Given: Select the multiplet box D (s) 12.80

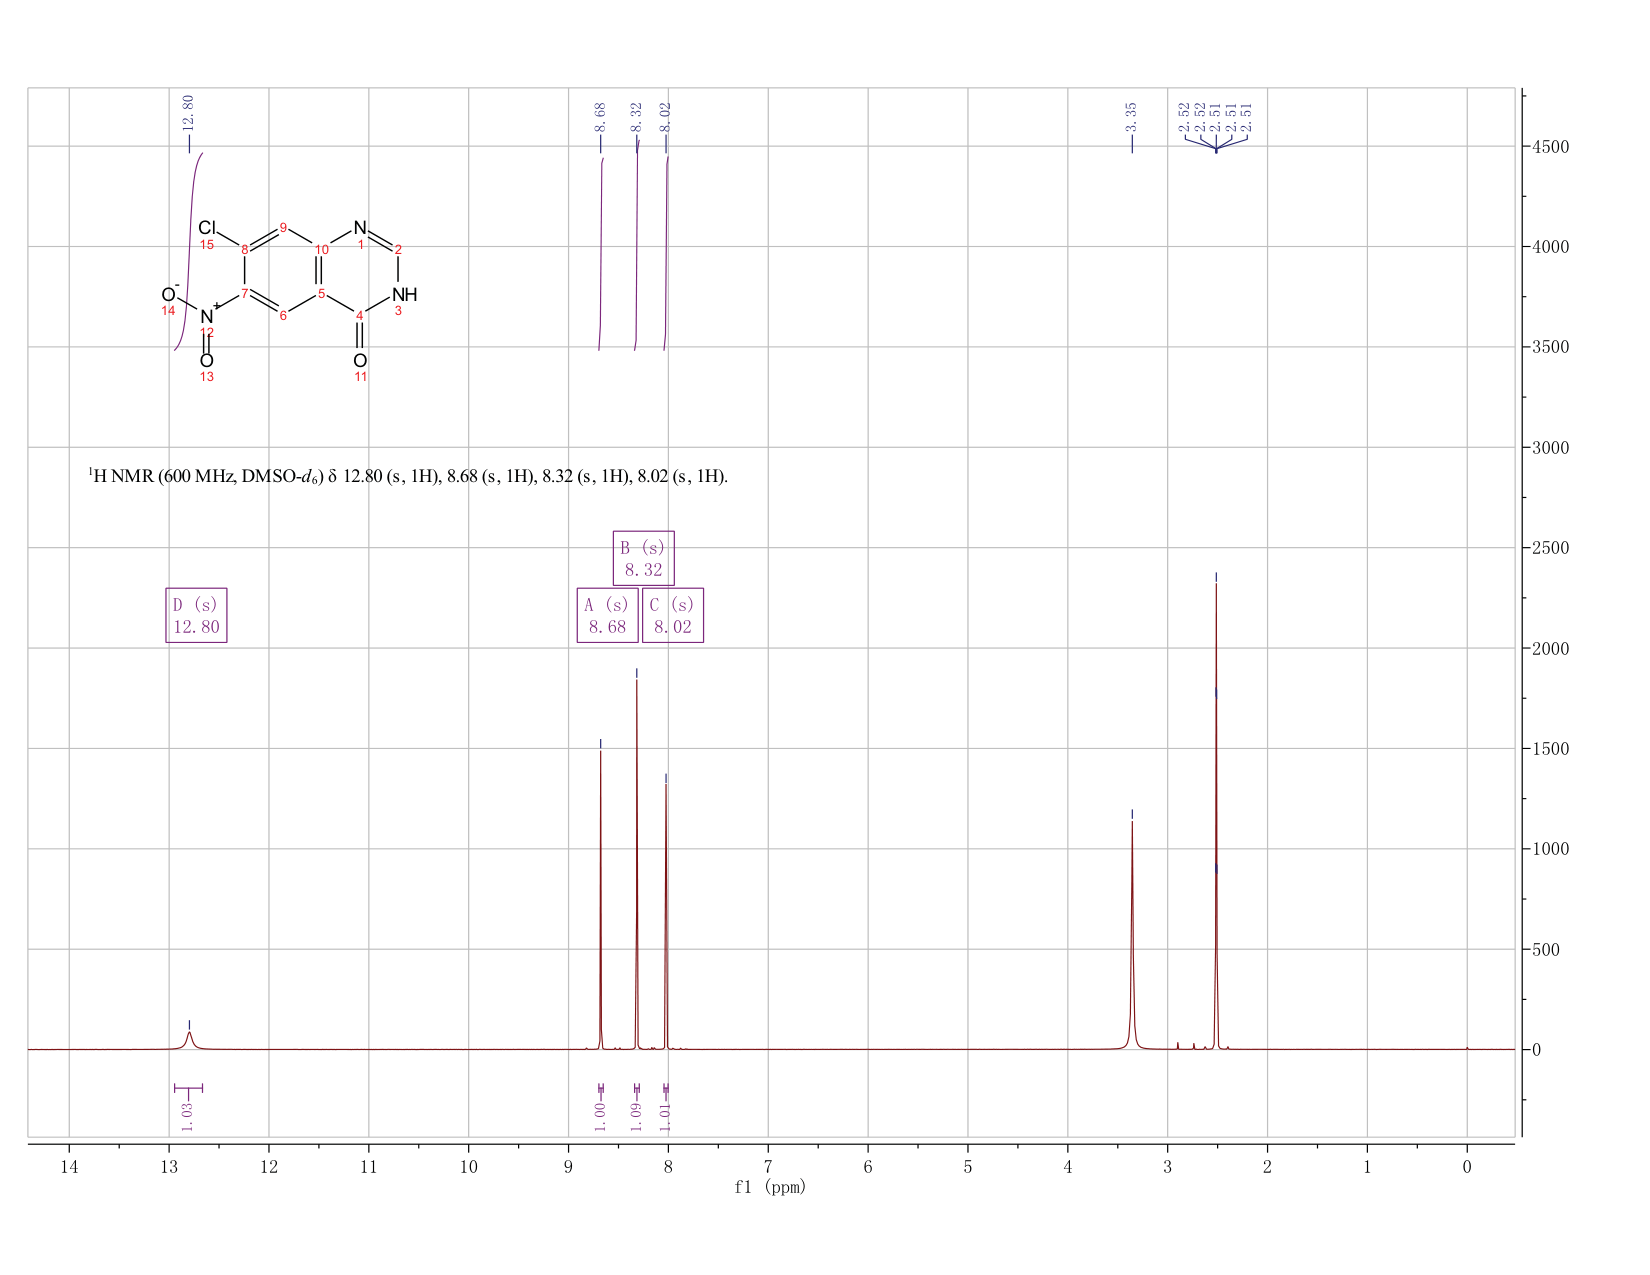Looking at the screenshot, I should pyautogui.click(x=196, y=615).
